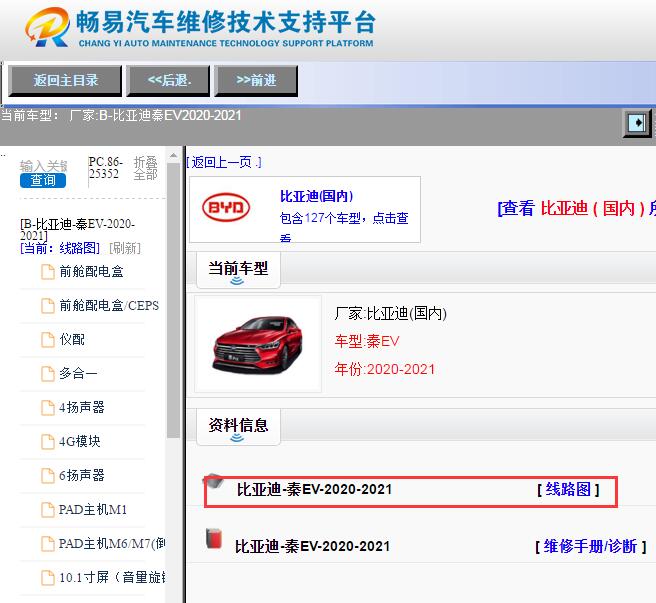Image resolution: width=656 pixels, height=603 pixels.
Task: Click file icon beside PAD主机M1
Action: tap(48, 510)
